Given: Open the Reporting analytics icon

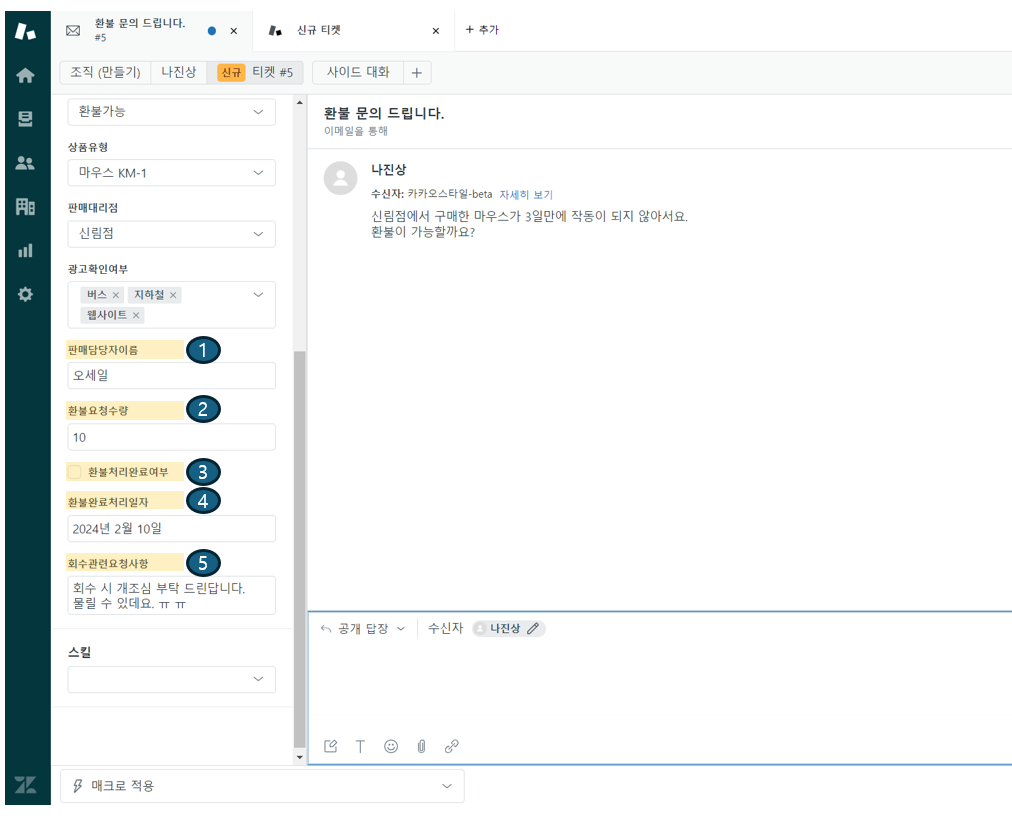Looking at the screenshot, I should point(27,249).
